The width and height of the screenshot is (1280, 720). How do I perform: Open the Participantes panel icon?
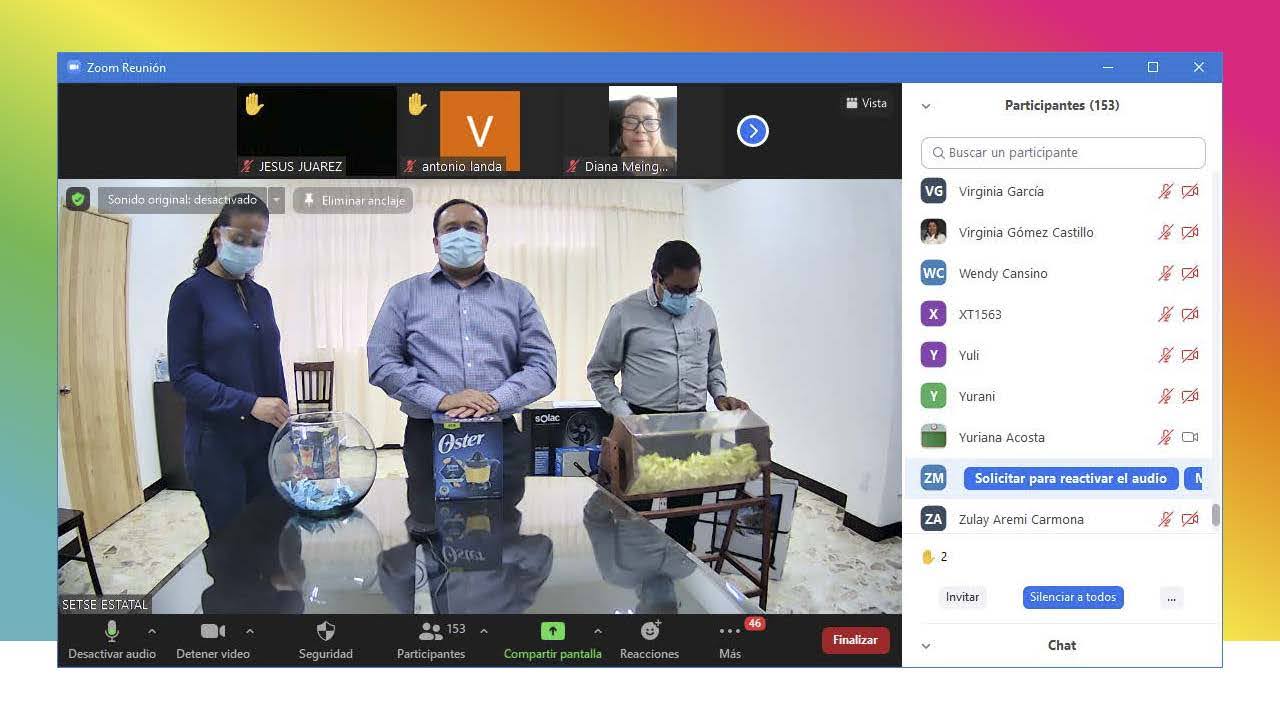click(x=431, y=631)
